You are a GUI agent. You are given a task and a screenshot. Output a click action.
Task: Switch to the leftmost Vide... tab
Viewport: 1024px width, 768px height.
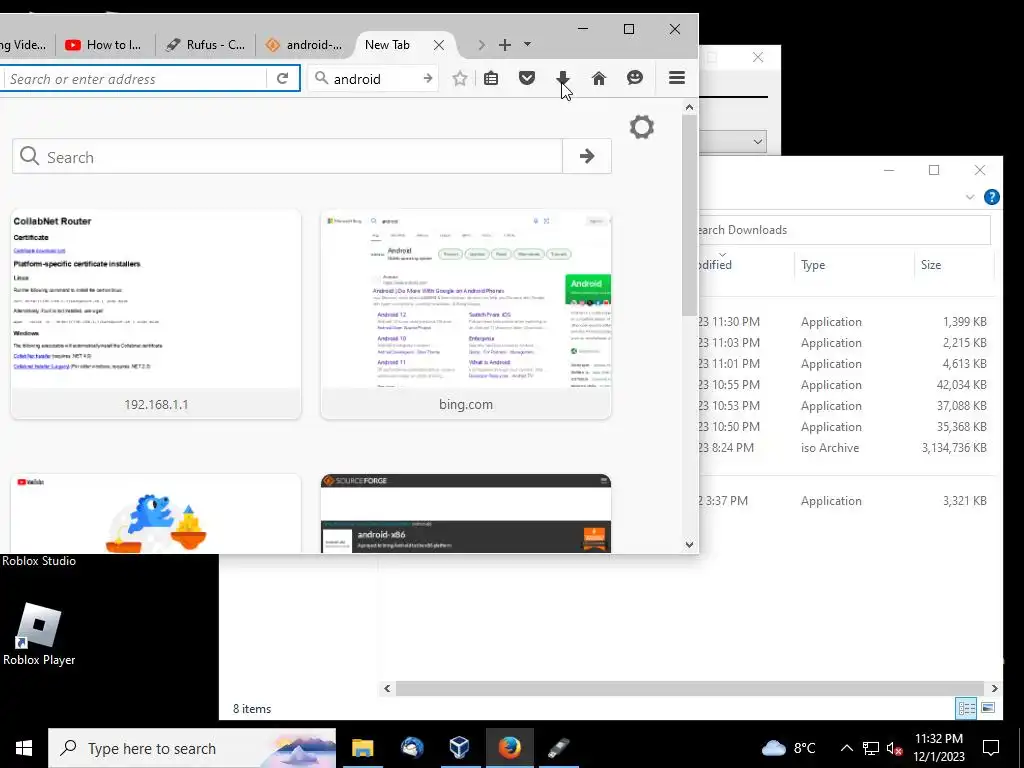(25, 45)
